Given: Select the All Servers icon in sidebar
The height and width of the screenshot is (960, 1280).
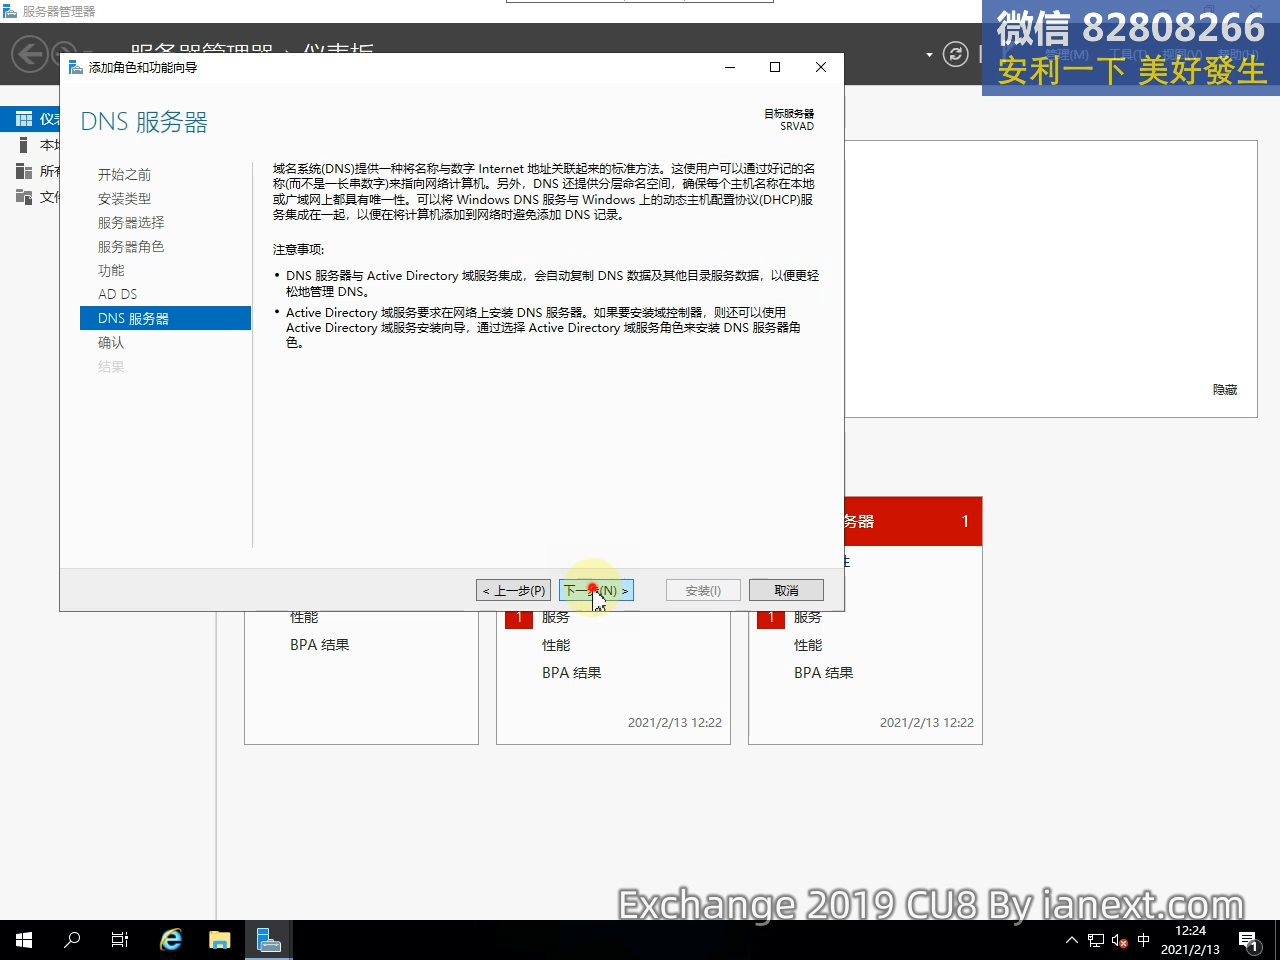Looking at the screenshot, I should 24,171.
